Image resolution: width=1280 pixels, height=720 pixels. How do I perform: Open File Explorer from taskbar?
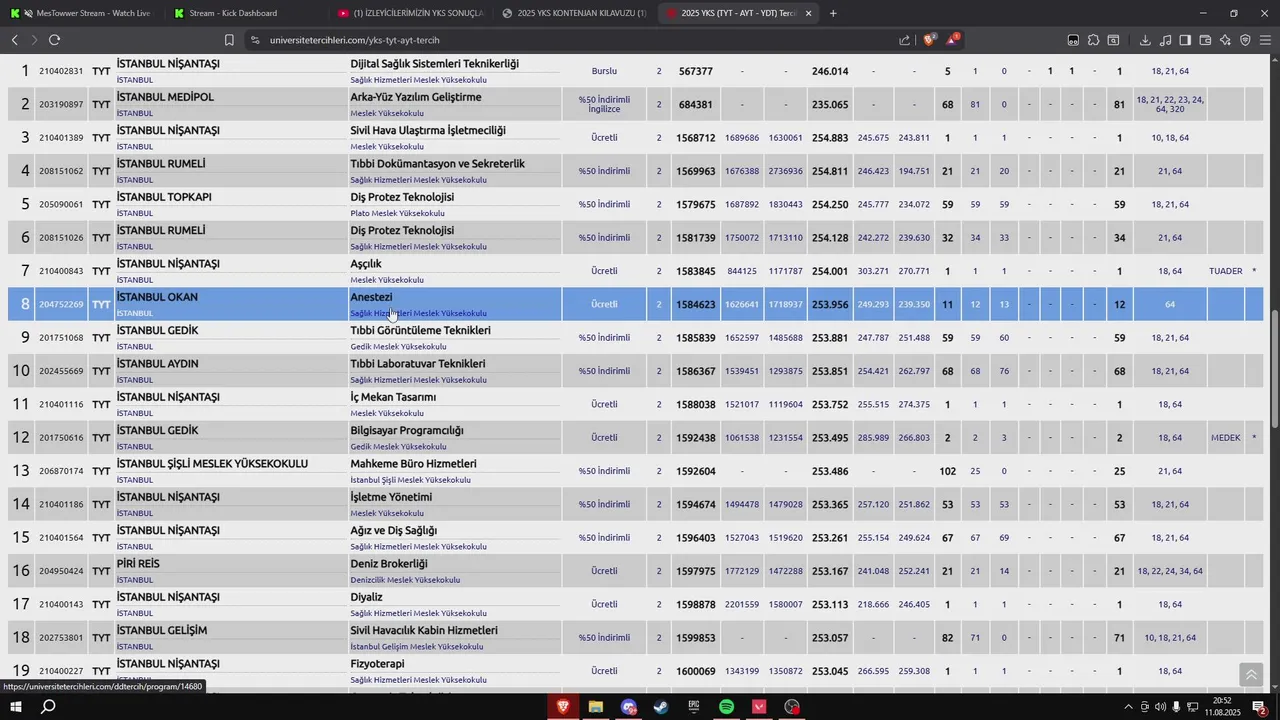[595, 707]
